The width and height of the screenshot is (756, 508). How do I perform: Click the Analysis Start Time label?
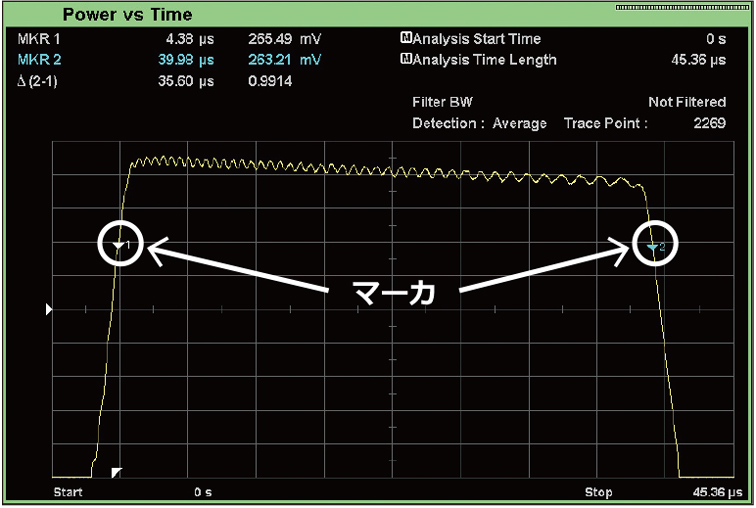(x=477, y=39)
